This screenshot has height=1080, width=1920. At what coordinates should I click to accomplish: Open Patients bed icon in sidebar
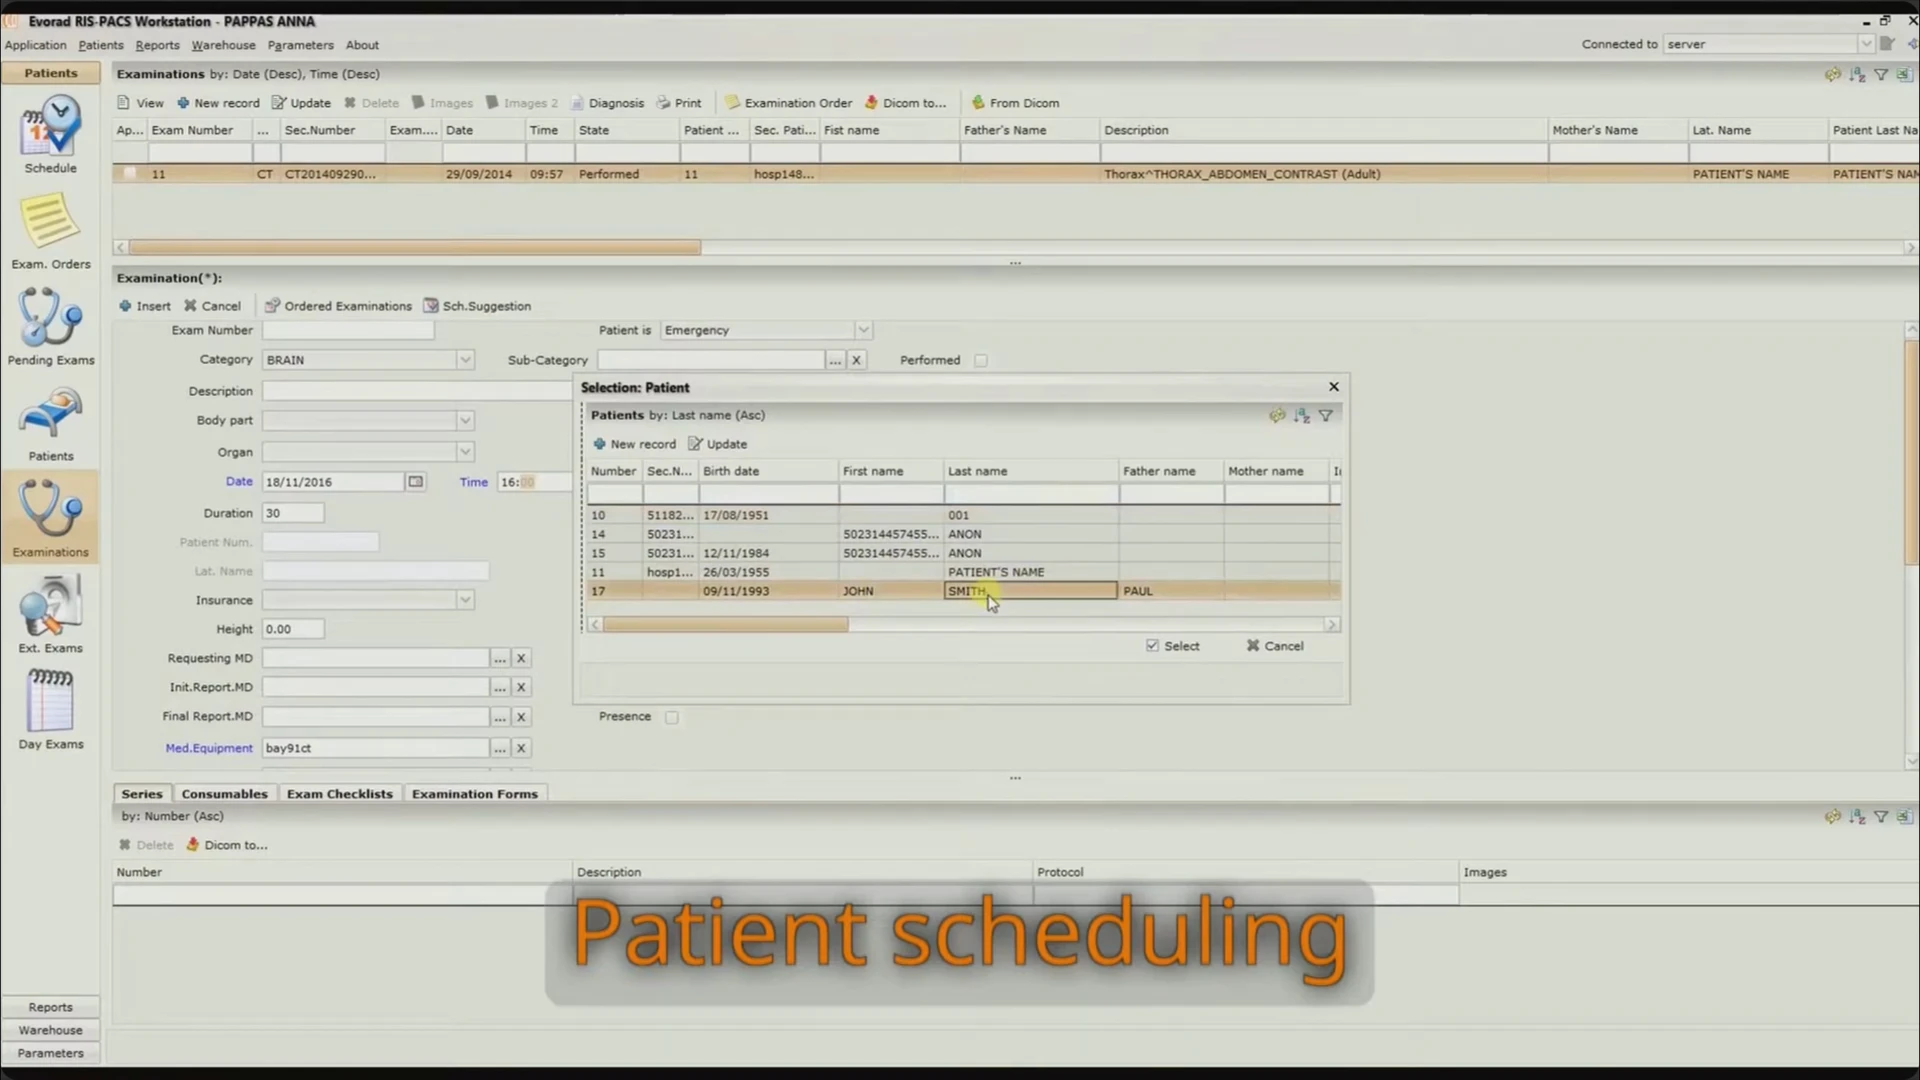(x=50, y=423)
